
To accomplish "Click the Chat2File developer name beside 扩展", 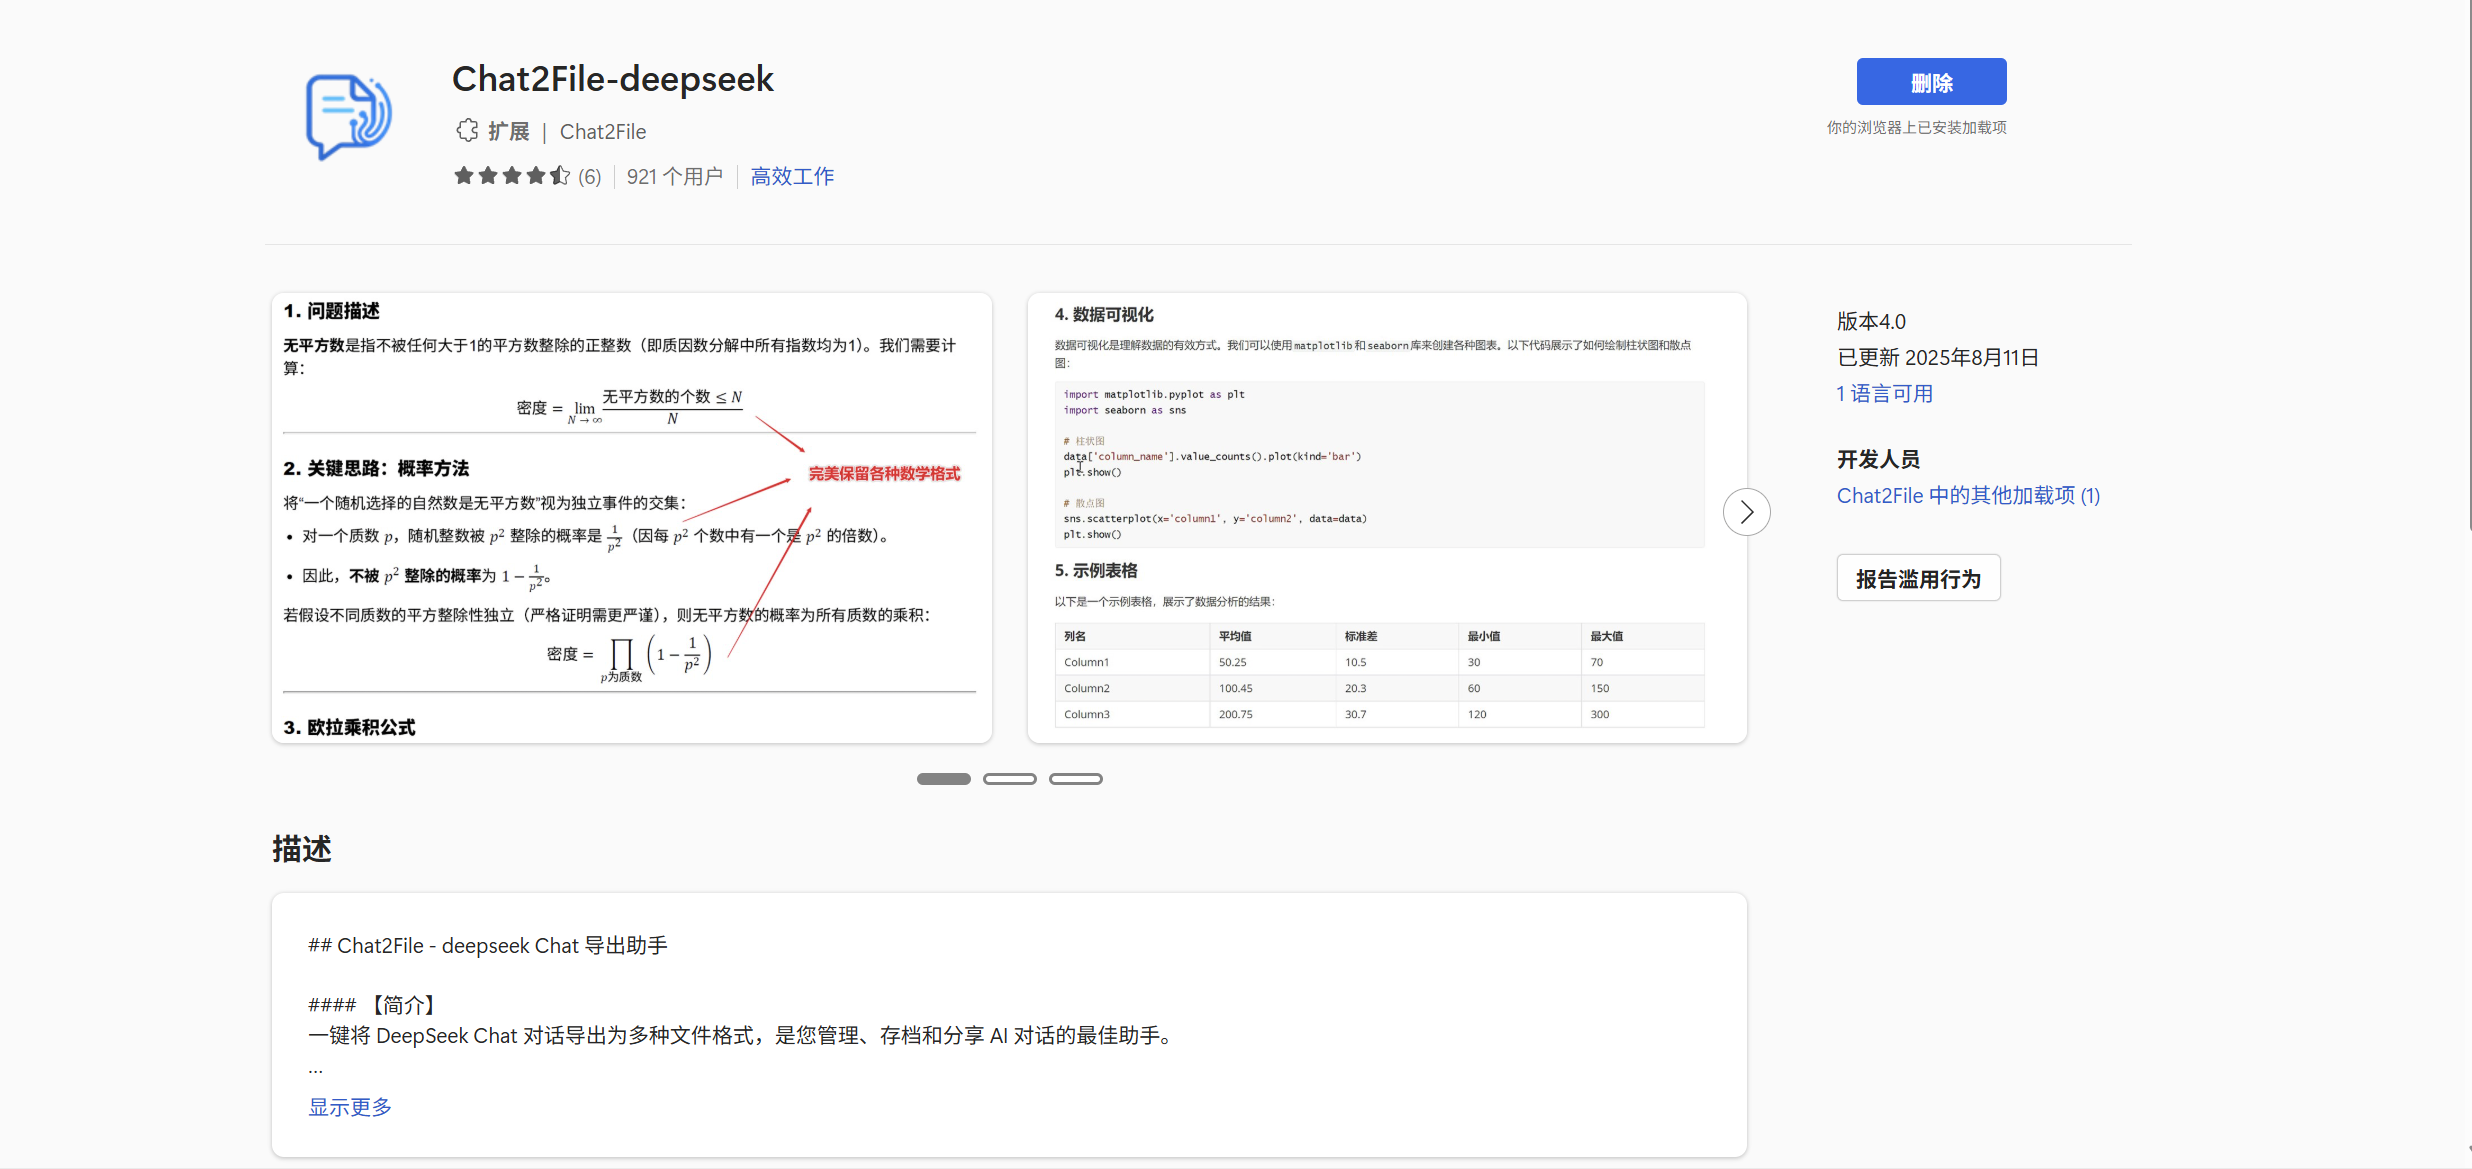I will tap(603, 132).
